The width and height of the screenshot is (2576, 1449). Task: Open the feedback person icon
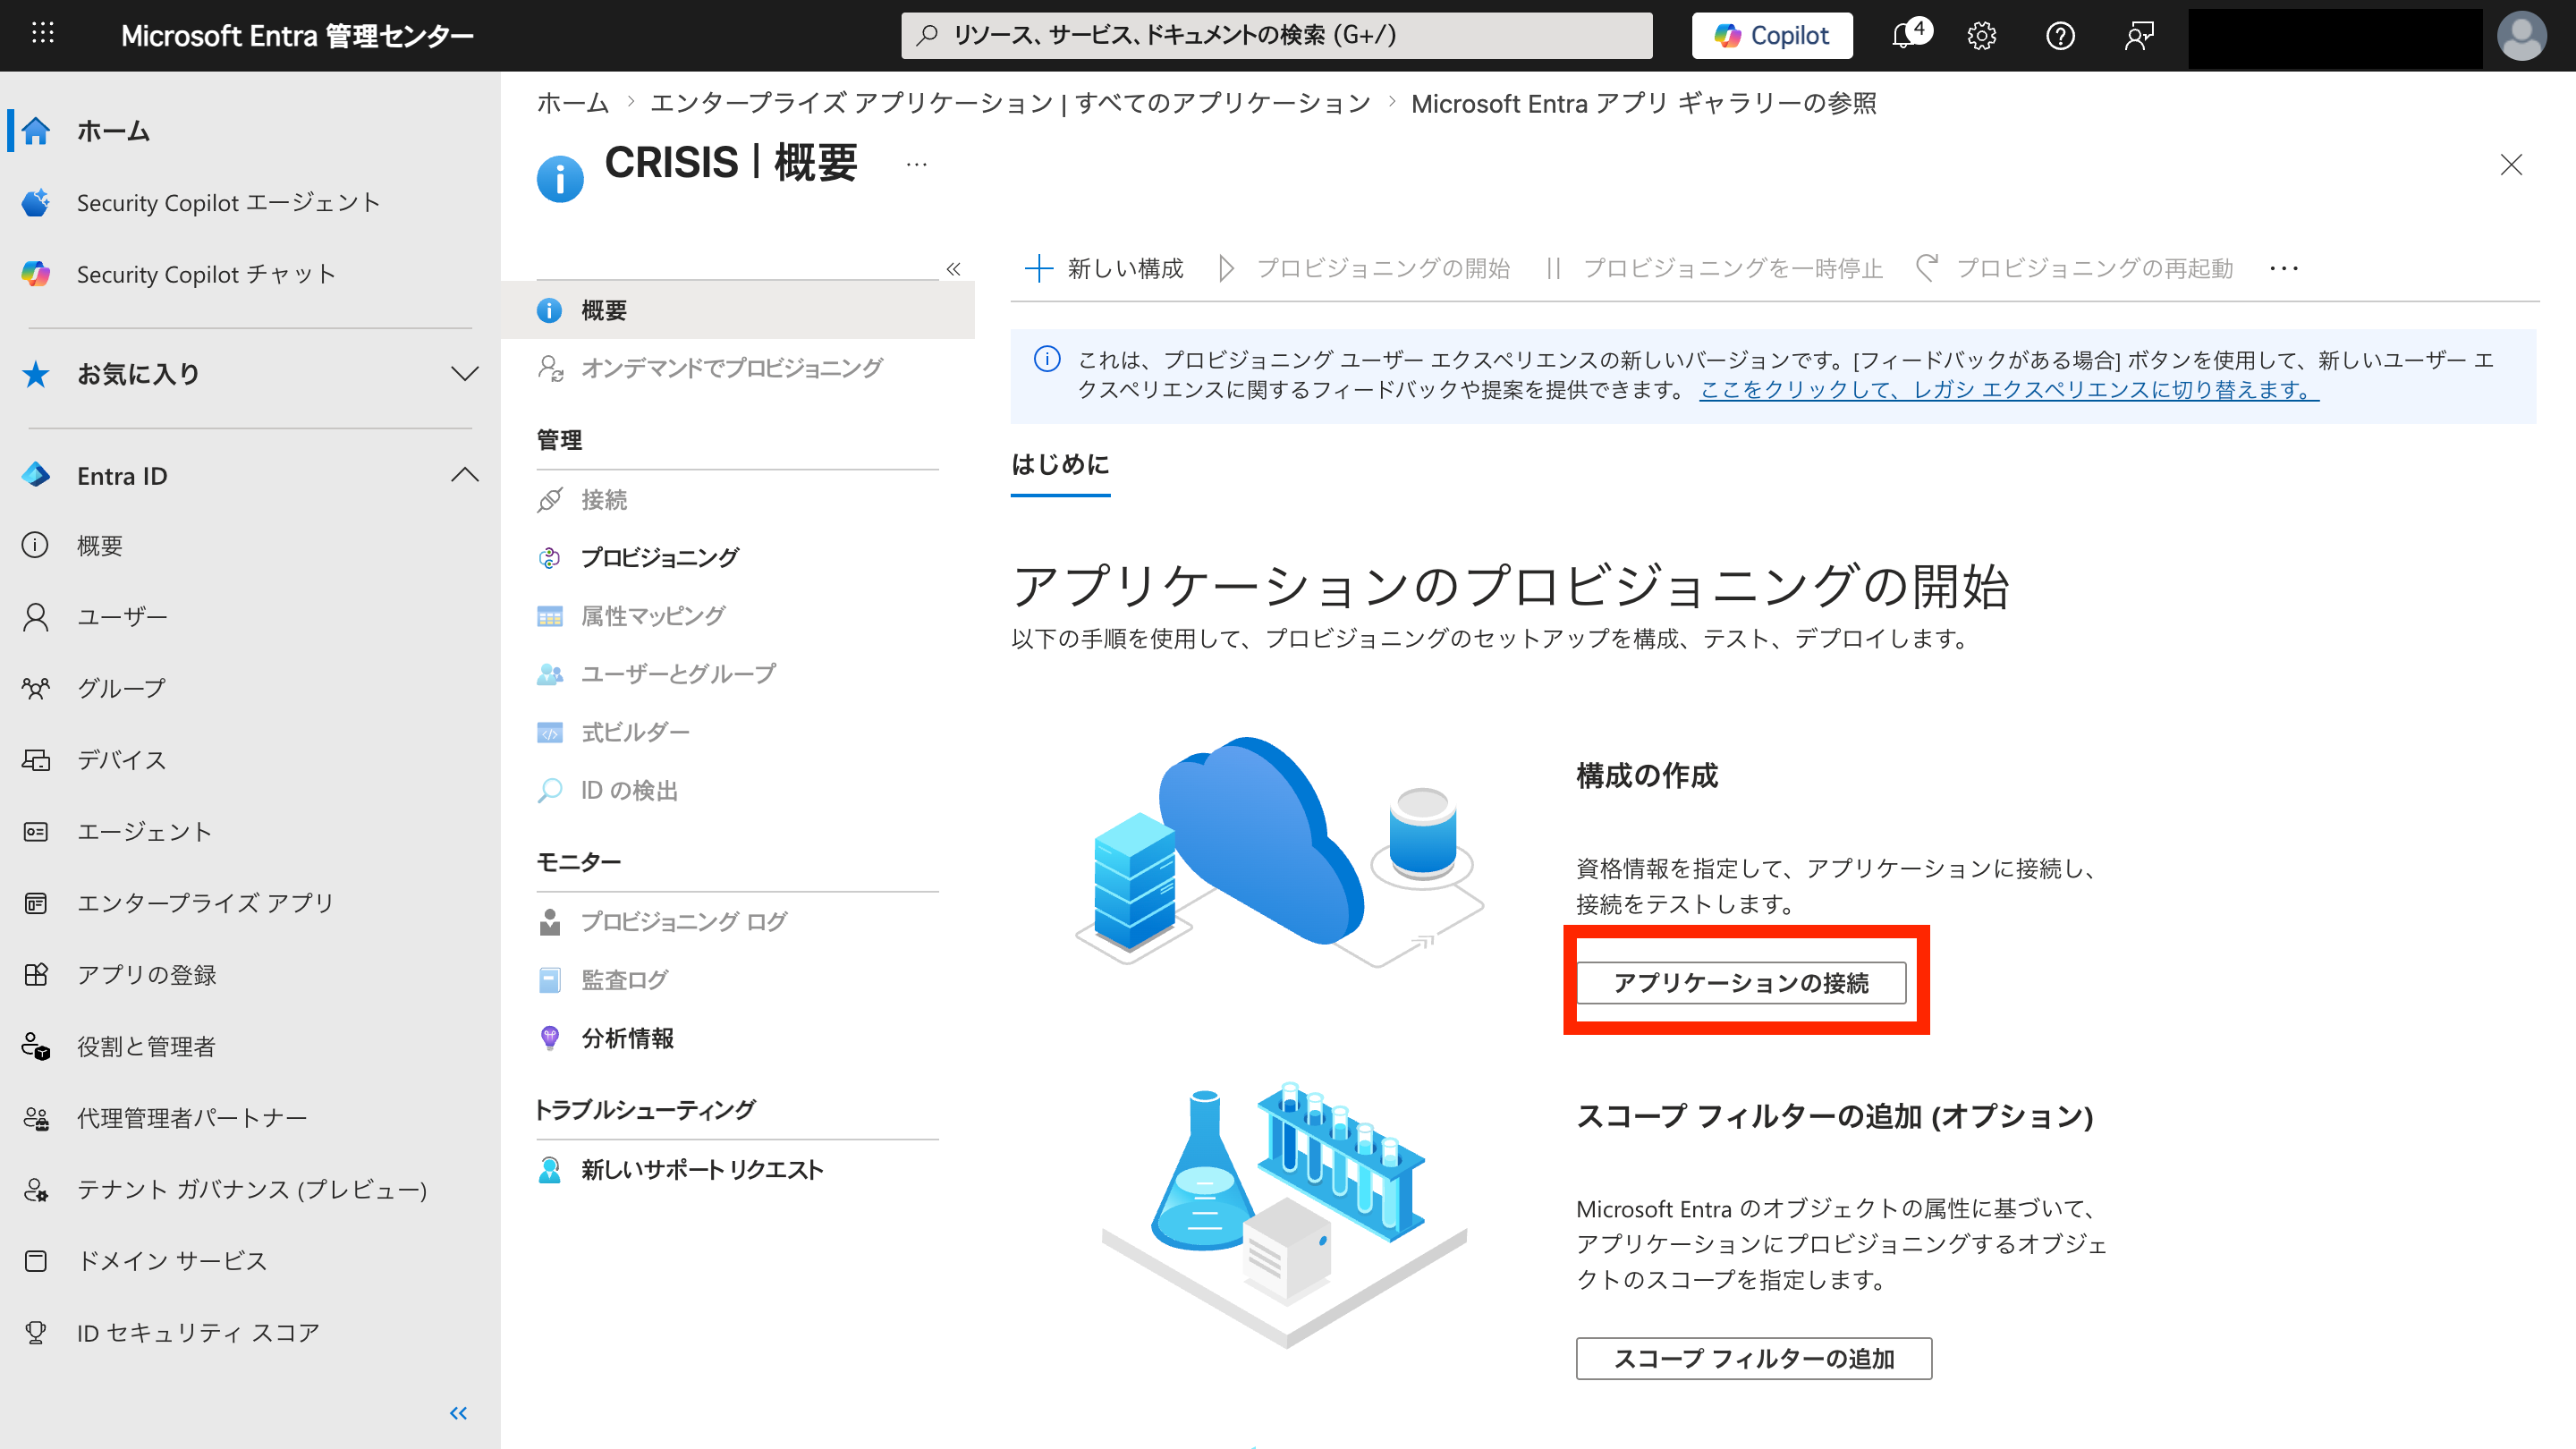[x=2139, y=35]
